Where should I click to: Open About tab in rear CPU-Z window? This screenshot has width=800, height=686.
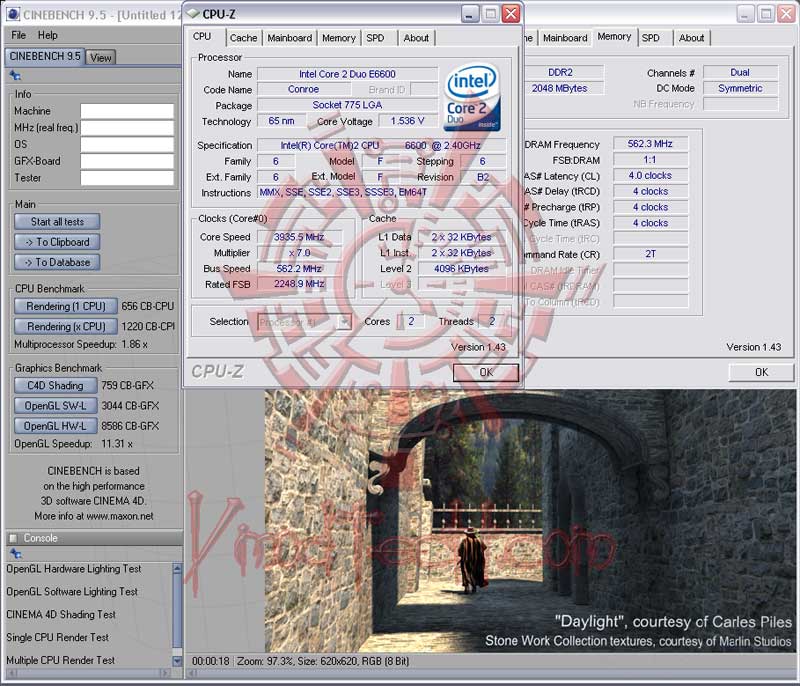pos(691,38)
